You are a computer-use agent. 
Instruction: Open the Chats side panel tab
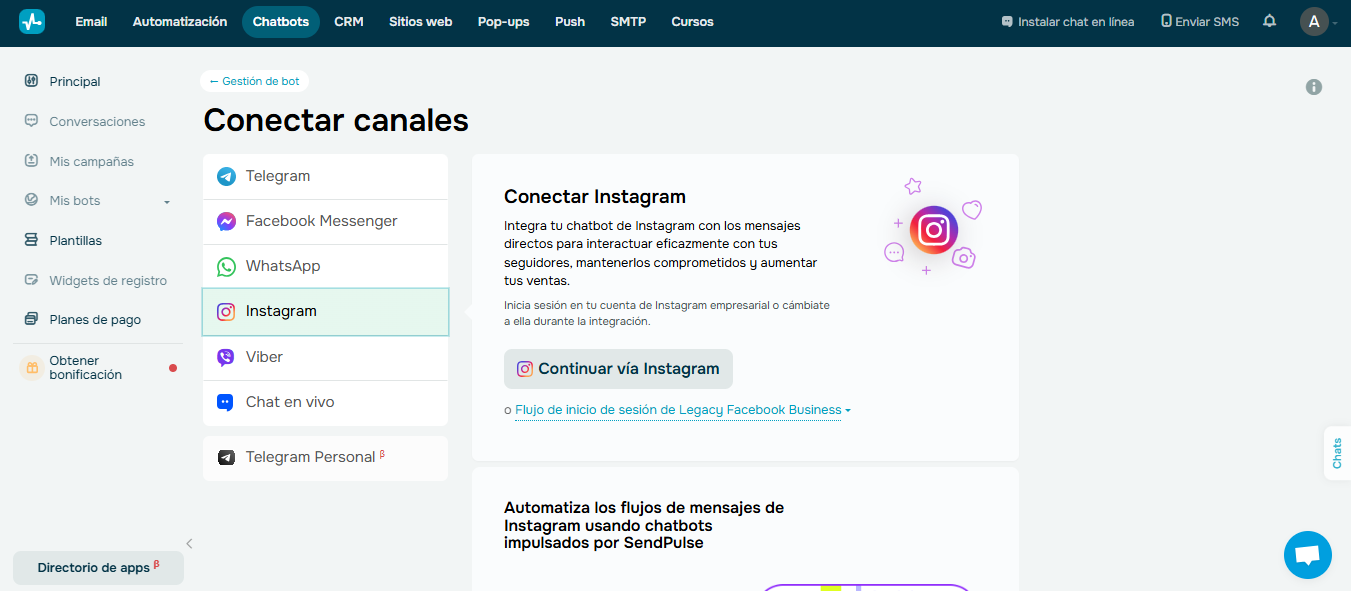click(1337, 453)
